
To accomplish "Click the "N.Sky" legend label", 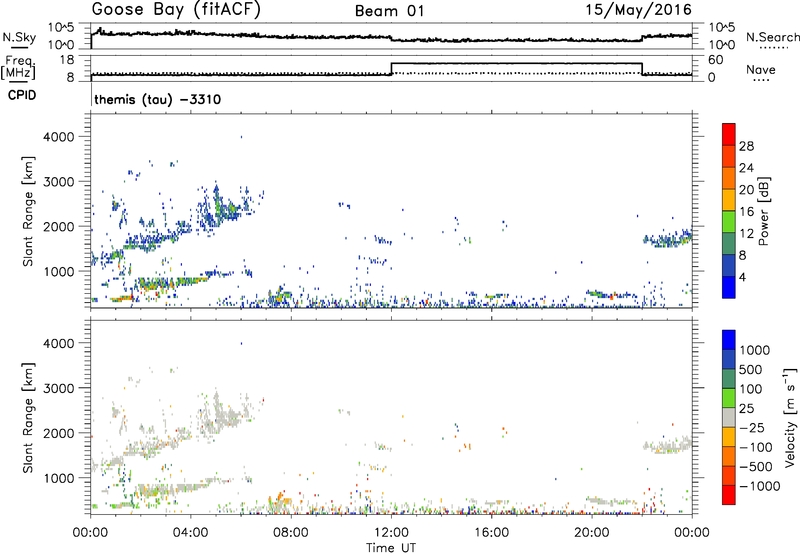I will click(x=19, y=37).
